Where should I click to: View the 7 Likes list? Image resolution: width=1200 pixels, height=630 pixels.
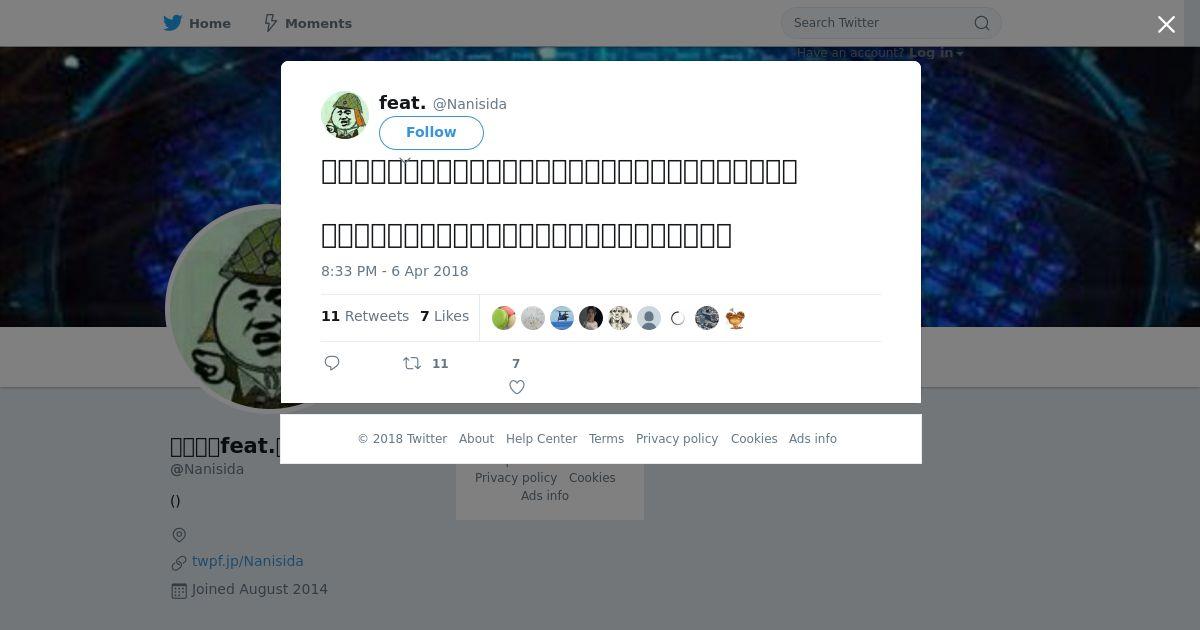pos(444,316)
